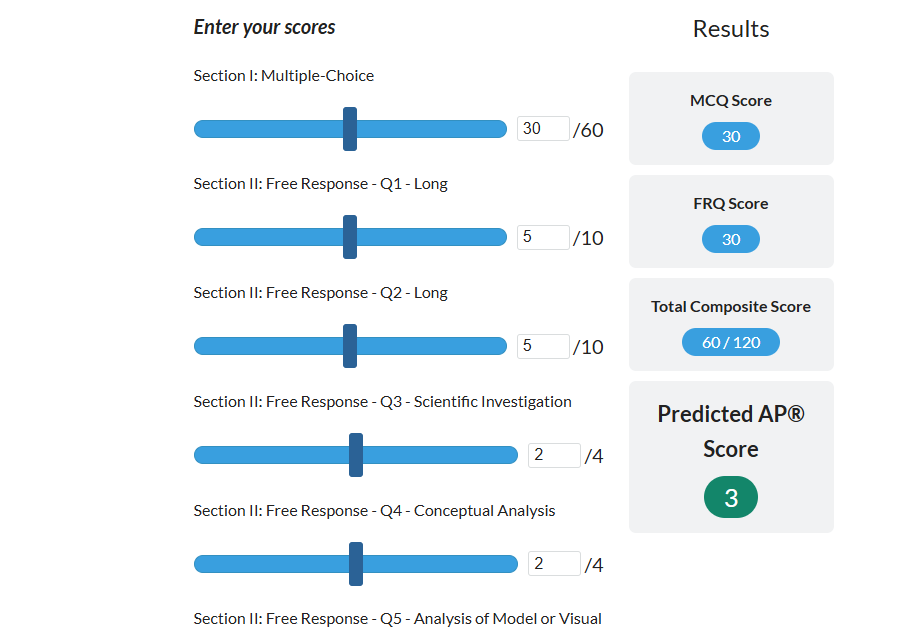The height and width of the screenshot is (633, 905).
Task: Click right end of Multiple-Choice slider track
Action: point(500,129)
